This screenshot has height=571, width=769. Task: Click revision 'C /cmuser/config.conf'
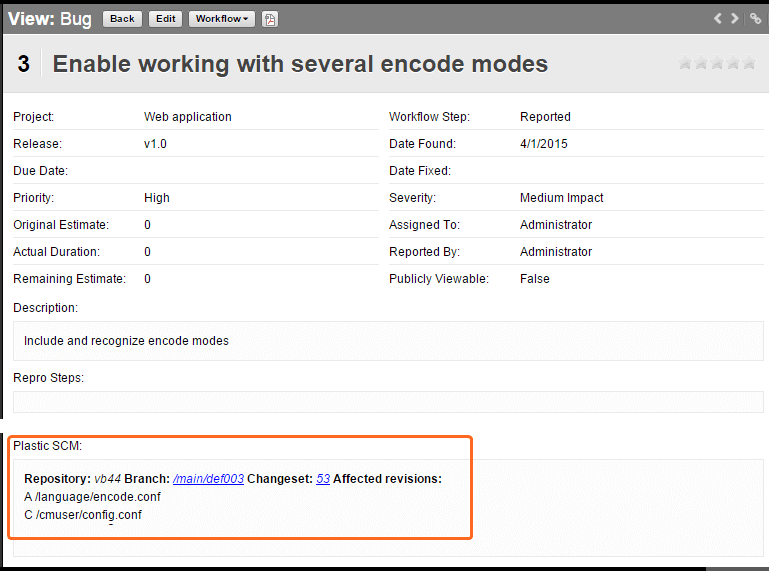(83, 515)
